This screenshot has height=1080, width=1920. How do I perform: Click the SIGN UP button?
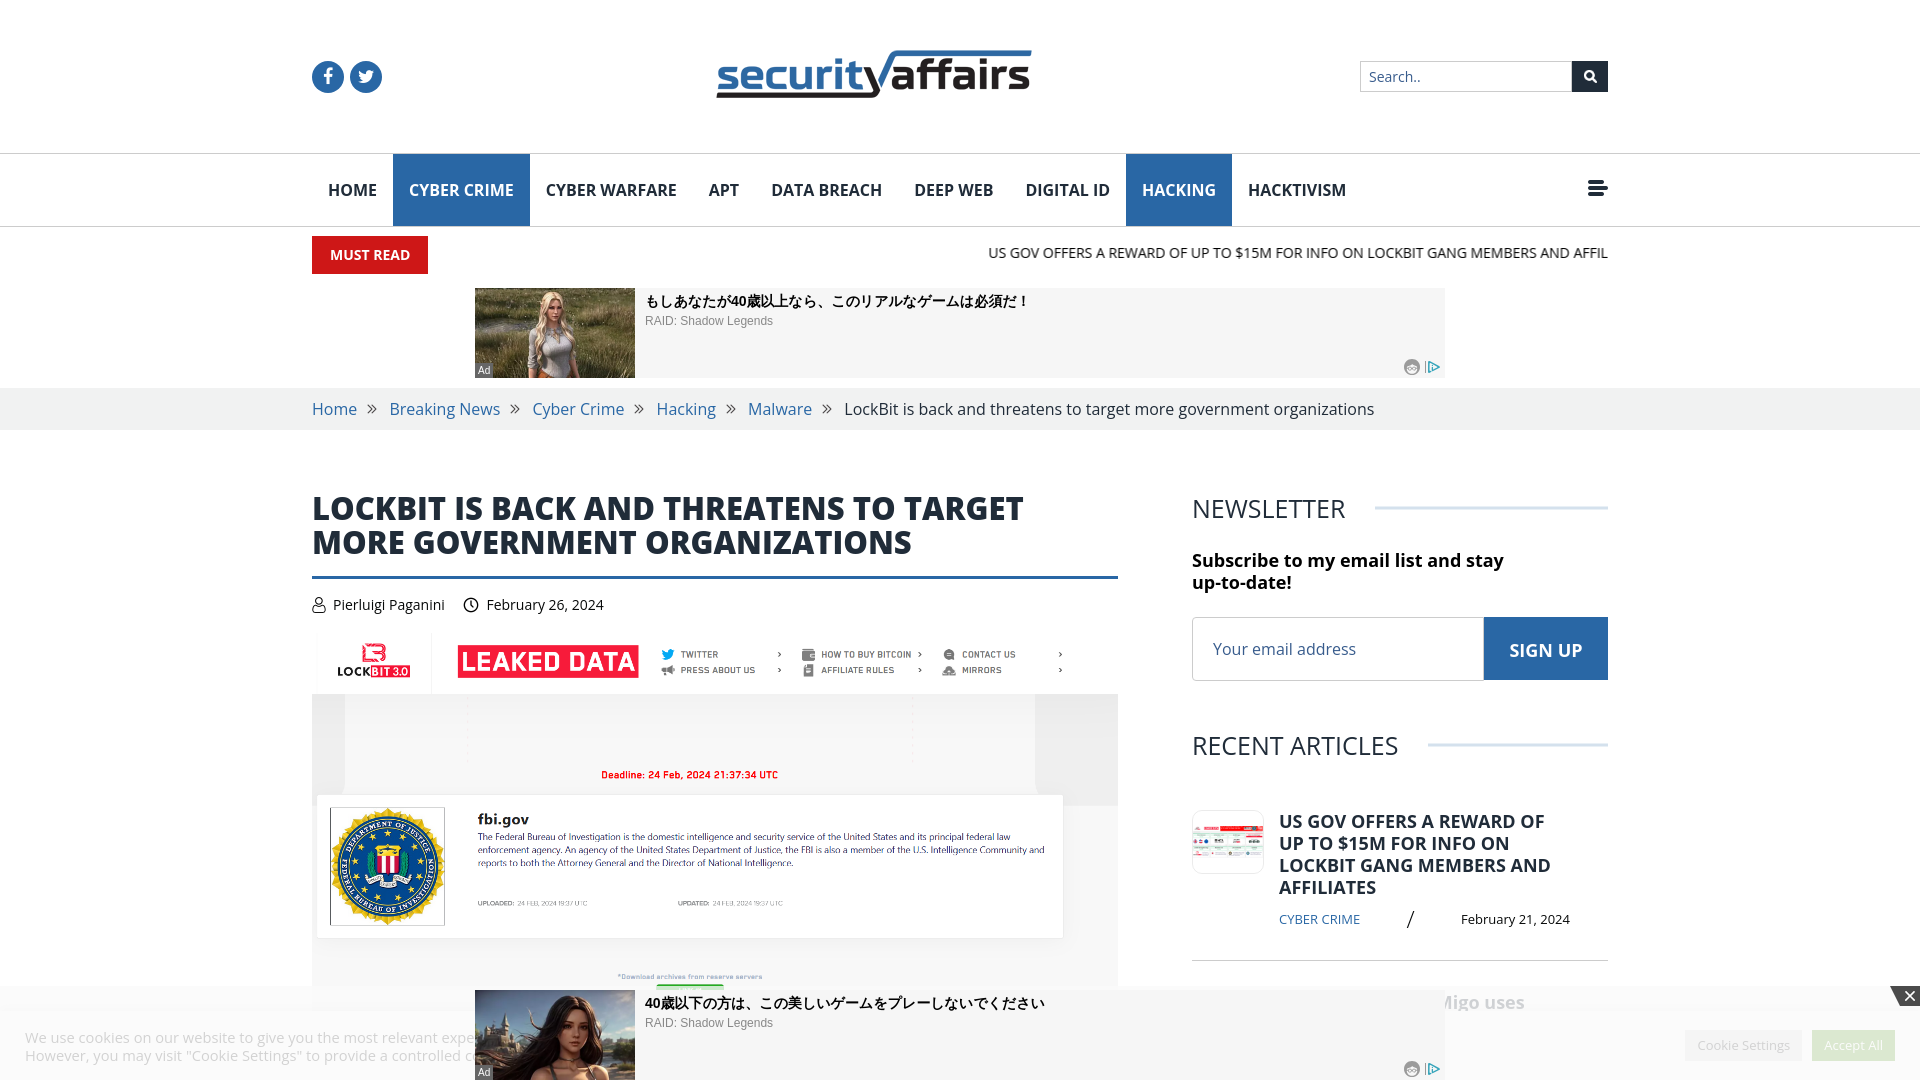pyautogui.click(x=1545, y=647)
